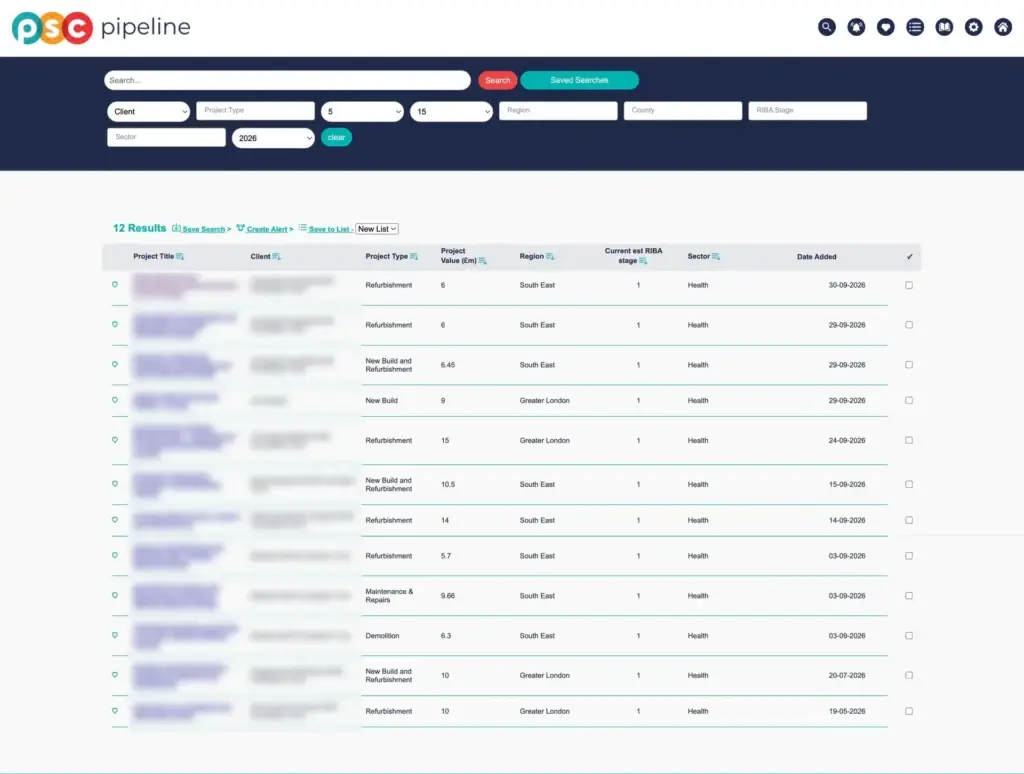Image resolution: width=1024 pixels, height=774 pixels.
Task: Click the red Search button
Action: [x=498, y=80]
